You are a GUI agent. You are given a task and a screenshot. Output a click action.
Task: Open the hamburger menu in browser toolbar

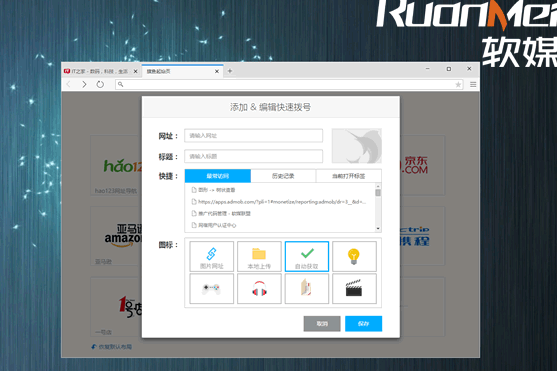473,84
